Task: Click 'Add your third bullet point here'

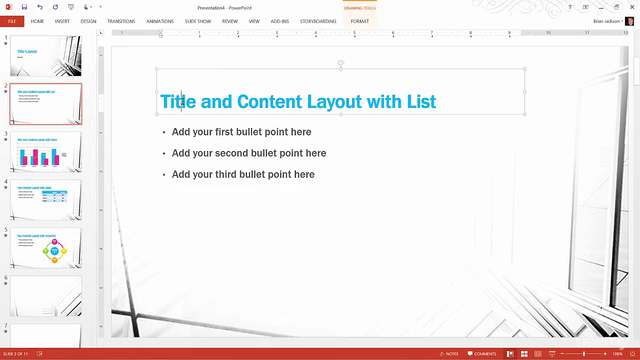Action: 243,174
